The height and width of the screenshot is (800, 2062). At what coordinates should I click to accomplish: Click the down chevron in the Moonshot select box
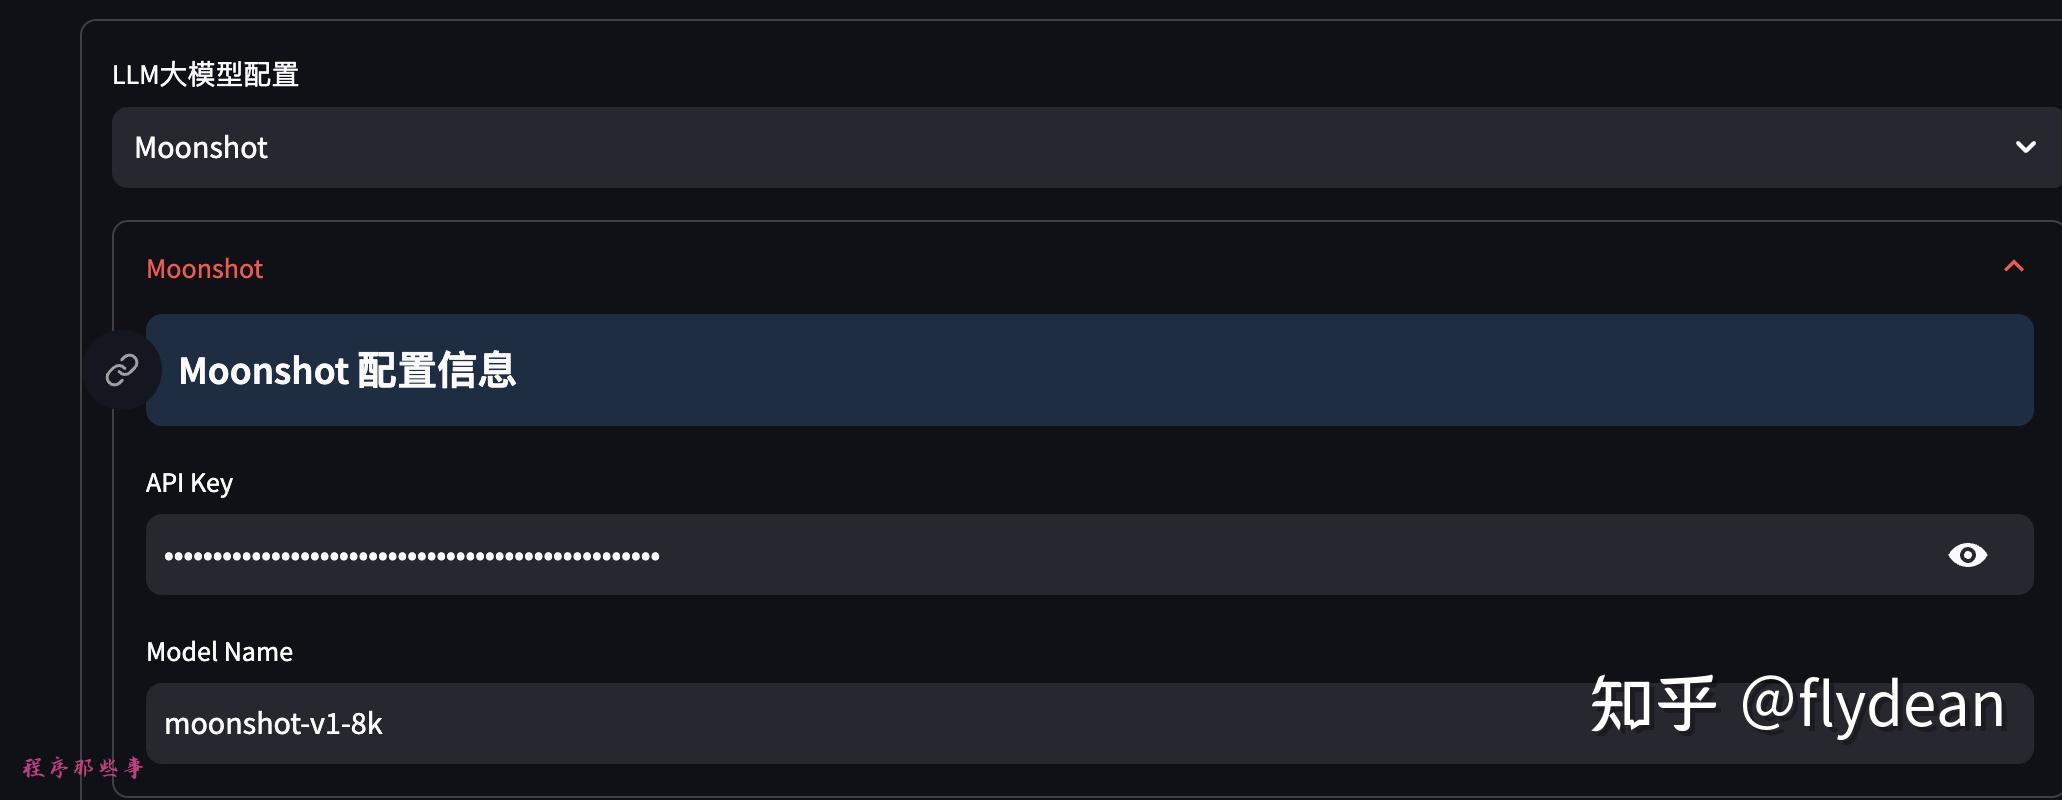[x=2025, y=148]
